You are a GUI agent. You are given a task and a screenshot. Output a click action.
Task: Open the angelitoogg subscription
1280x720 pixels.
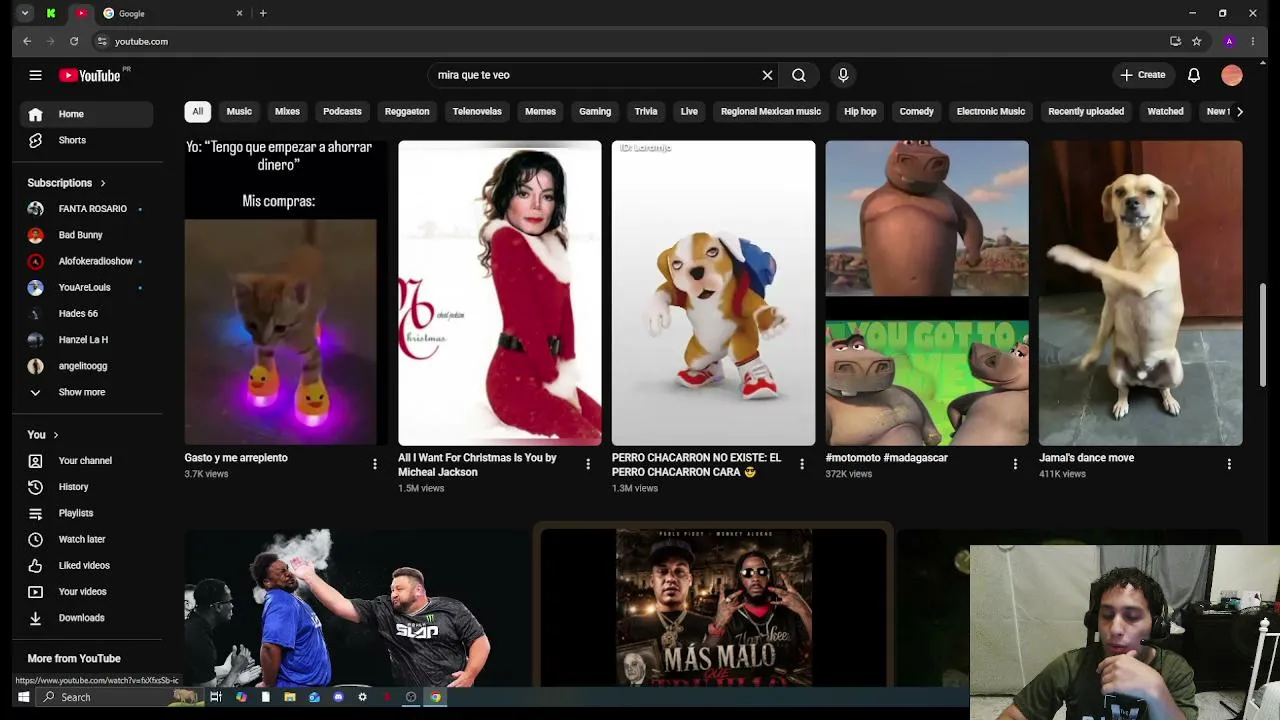[x=87, y=366]
